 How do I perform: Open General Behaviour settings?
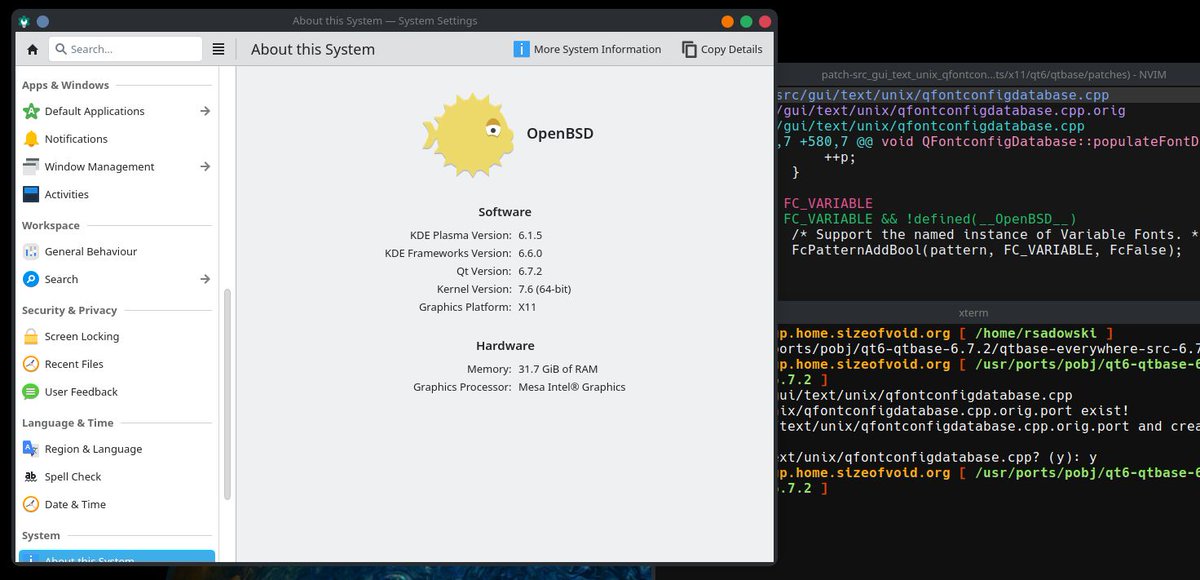point(117,252)
